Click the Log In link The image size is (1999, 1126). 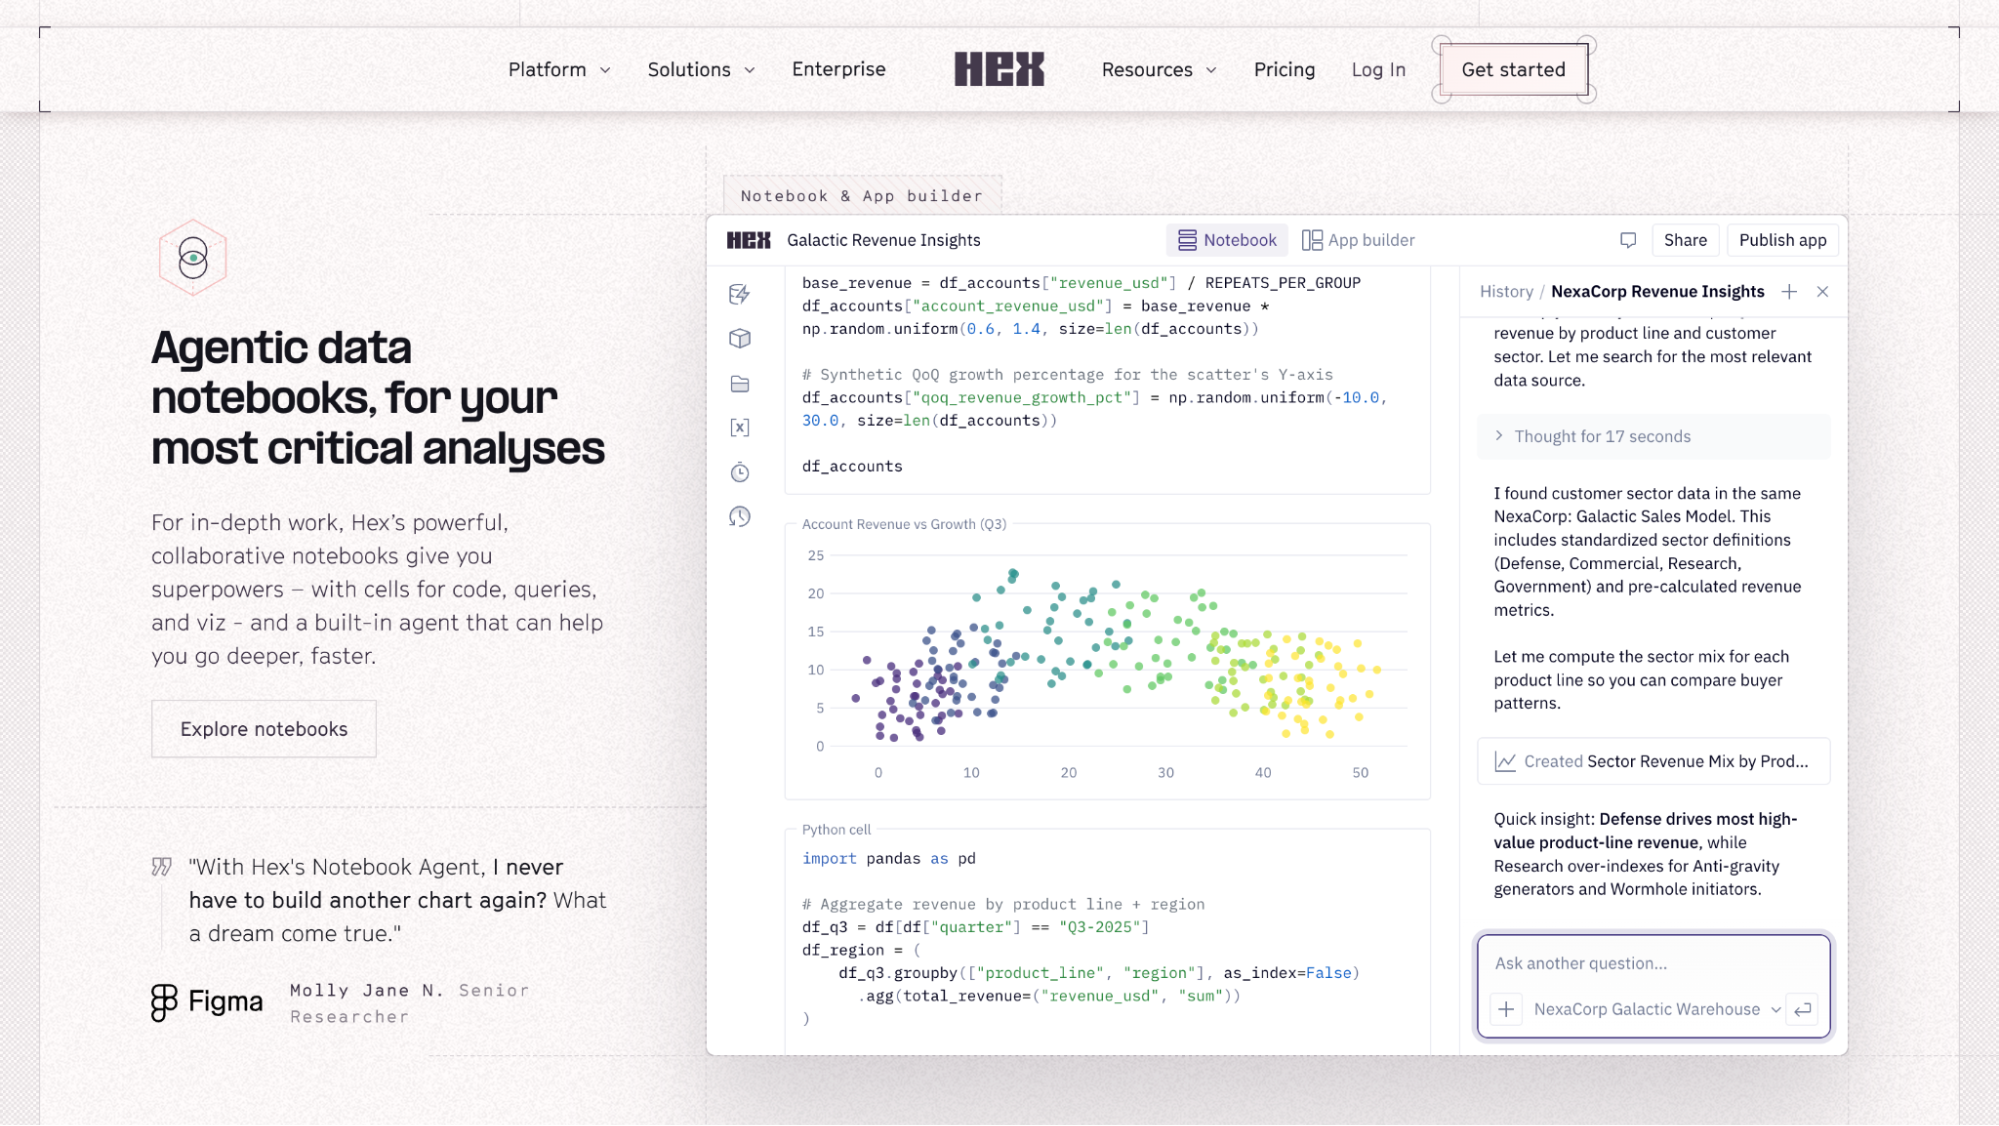pyautogui.click(x=1379, y=70)
